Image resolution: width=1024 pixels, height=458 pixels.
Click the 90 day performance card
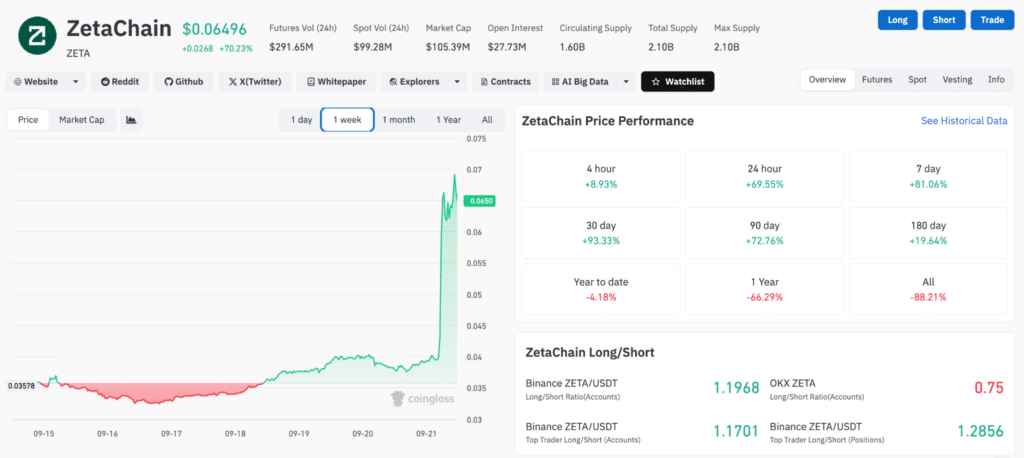[765, 233]
